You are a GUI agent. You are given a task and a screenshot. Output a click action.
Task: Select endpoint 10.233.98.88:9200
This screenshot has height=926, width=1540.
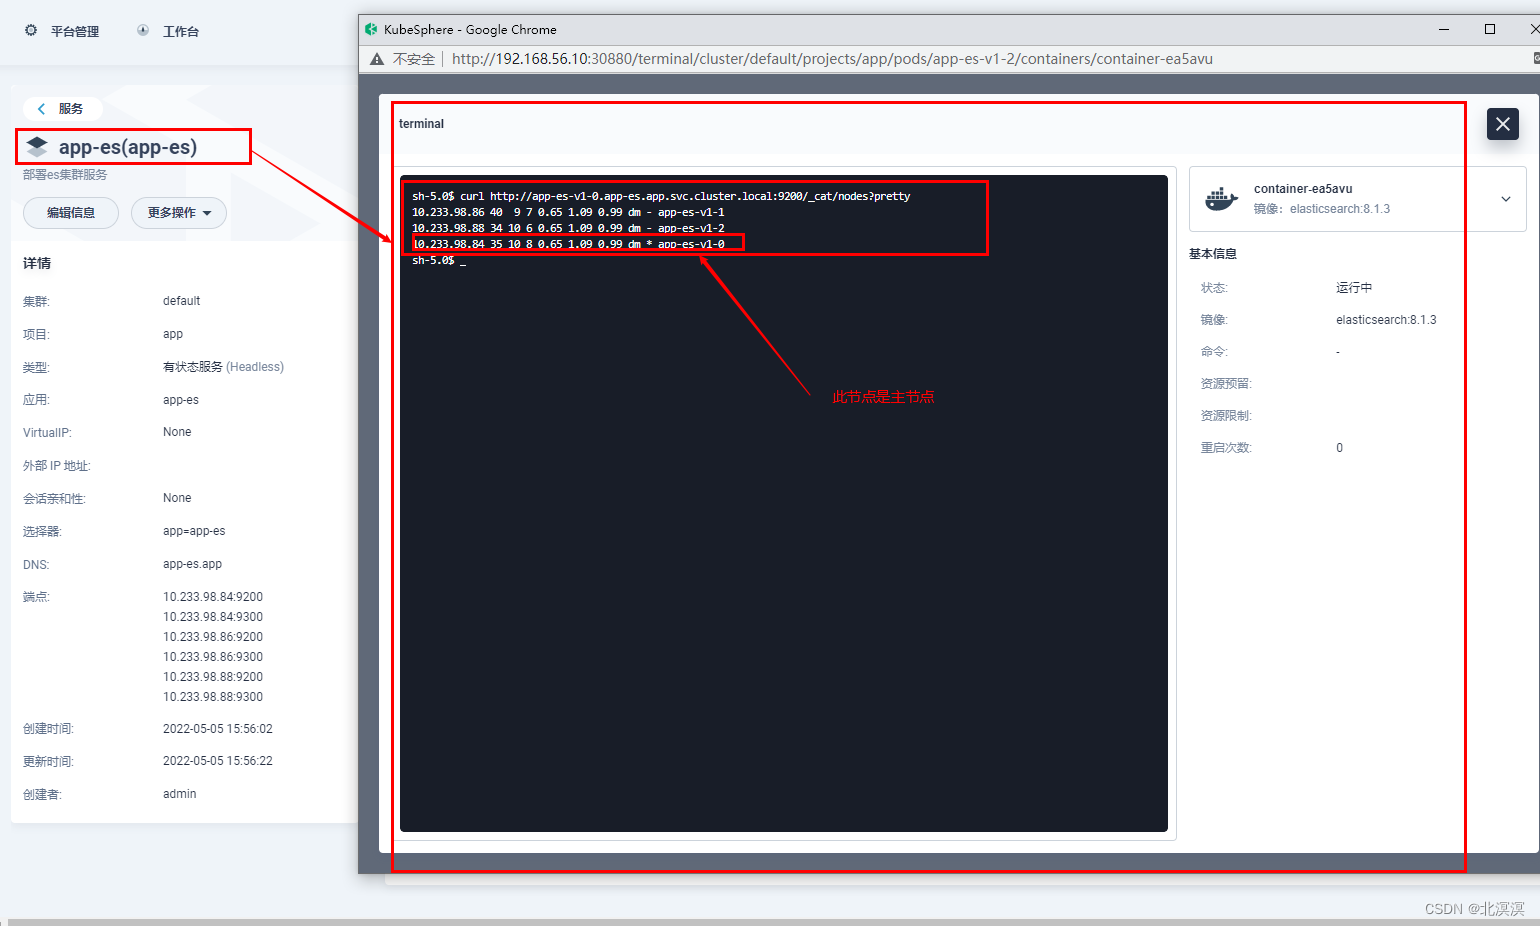(213, 677)
